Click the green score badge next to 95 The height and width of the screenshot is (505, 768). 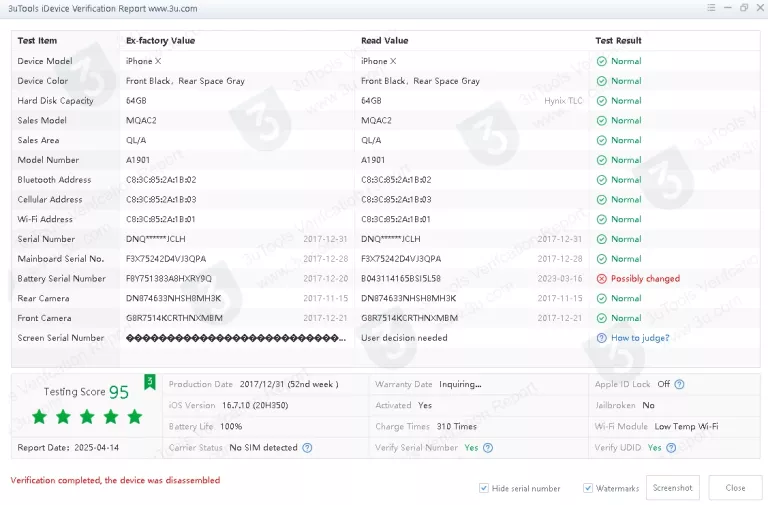(x=150, y=381)
